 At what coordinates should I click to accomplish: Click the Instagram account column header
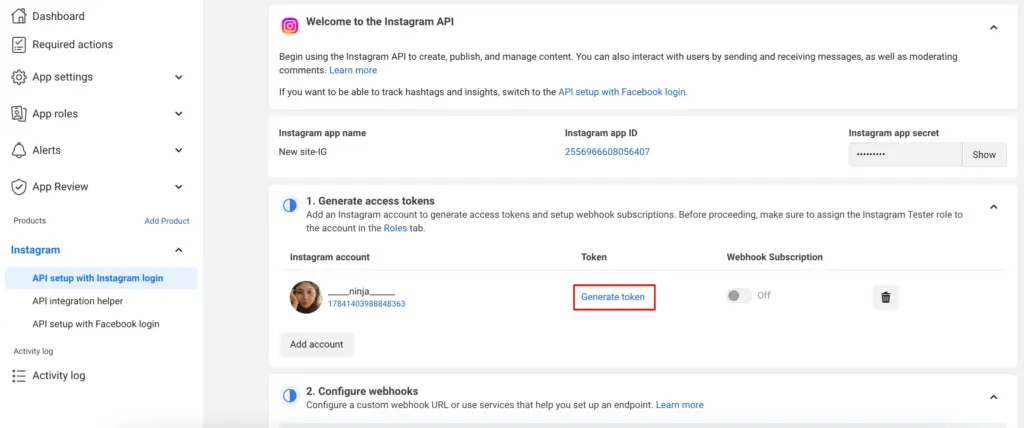(x=330, y=257)
